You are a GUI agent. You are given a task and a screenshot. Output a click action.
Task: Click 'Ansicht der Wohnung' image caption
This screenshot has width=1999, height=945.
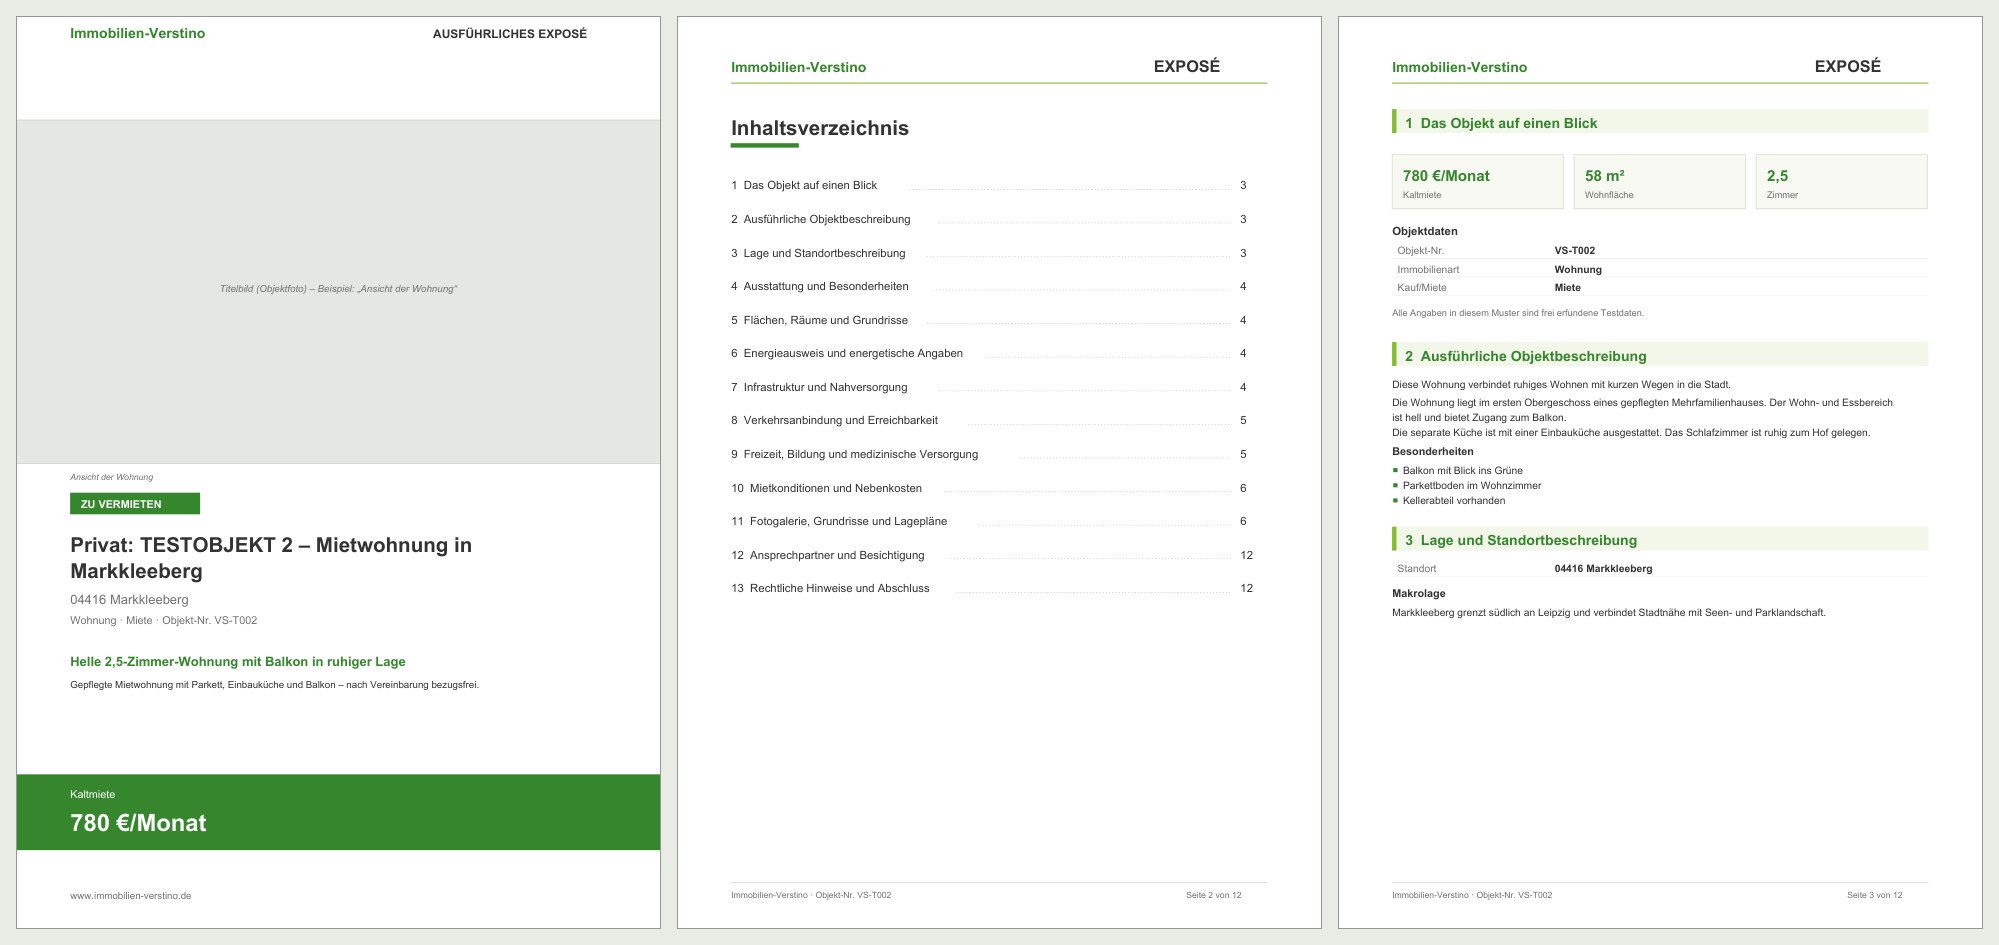point(111,477)
